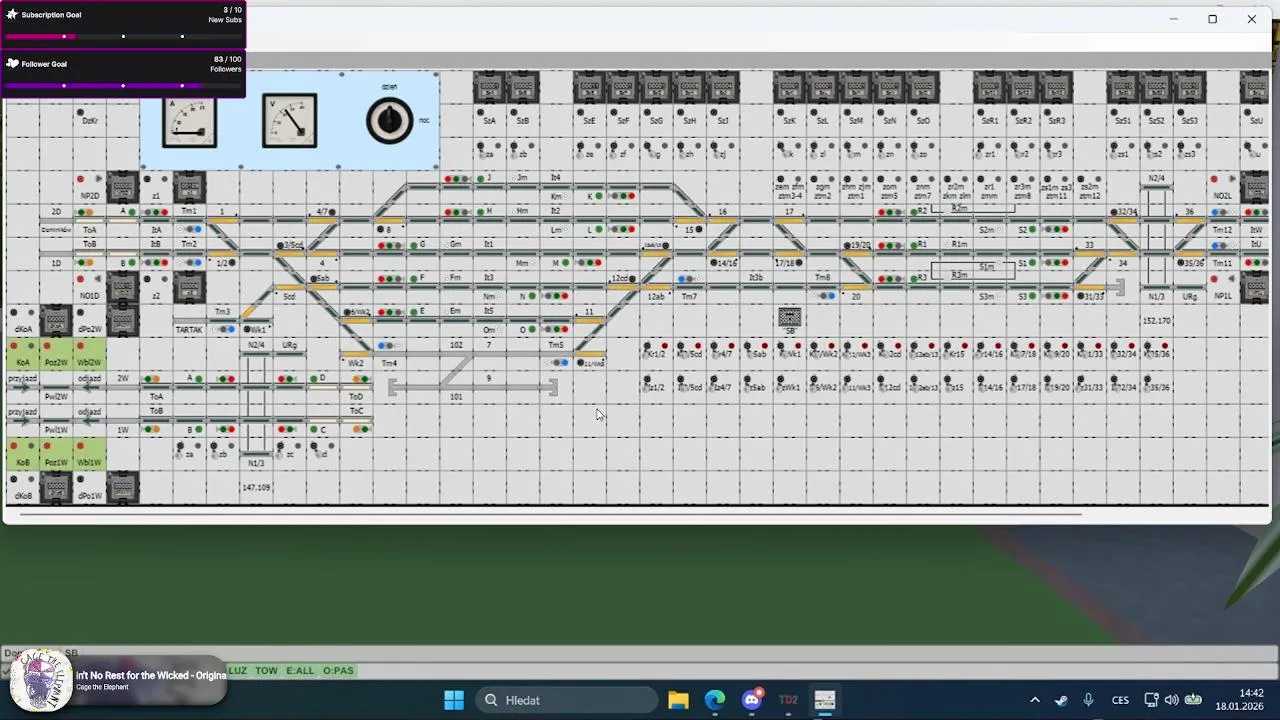Open Microsoft Edge from the taskbar
This screenshot has height=720, width=1280.
[715, 700]
